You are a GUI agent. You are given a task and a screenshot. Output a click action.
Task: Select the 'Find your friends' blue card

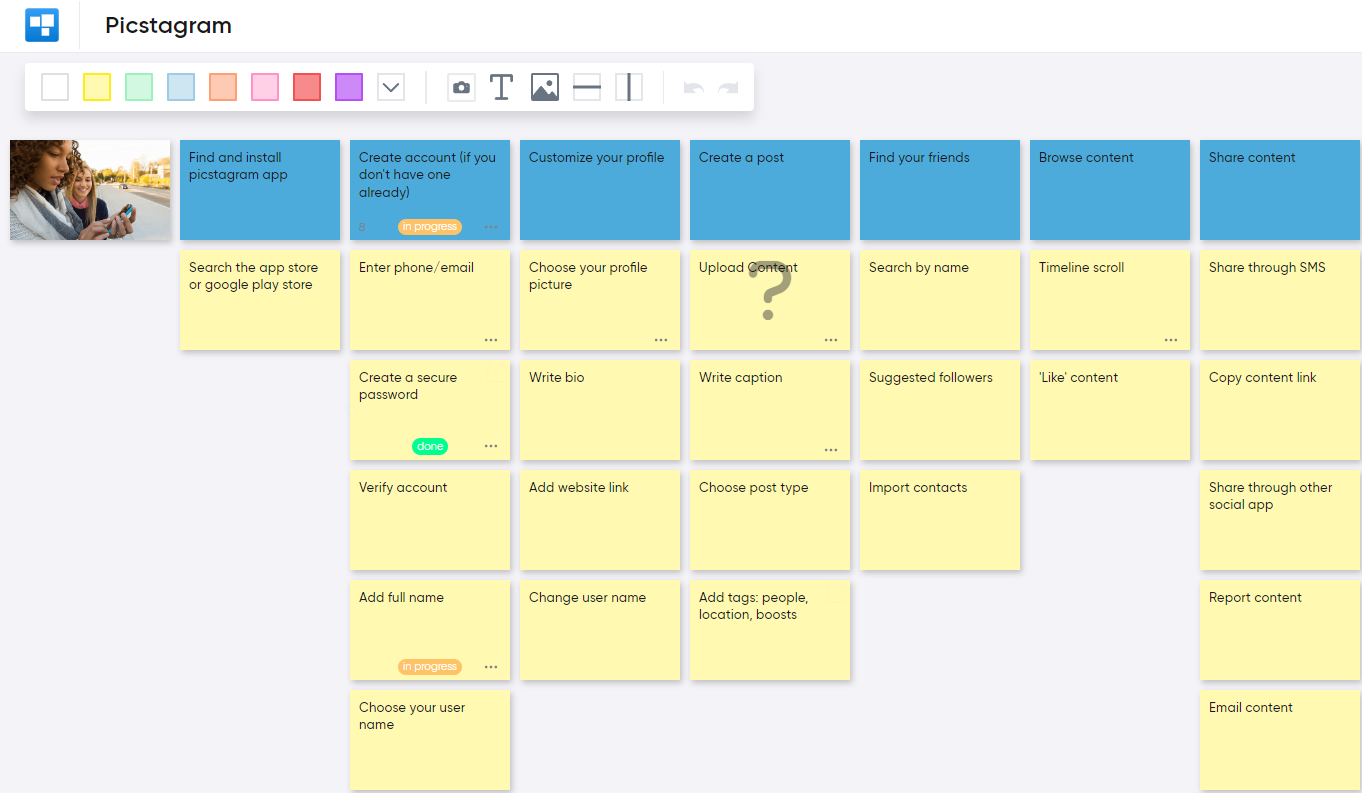tap(940, 190)
